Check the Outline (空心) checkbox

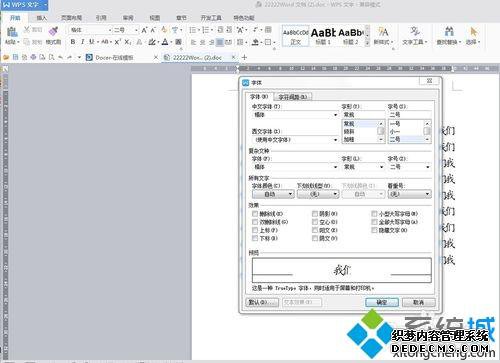(x=315, y=222)
